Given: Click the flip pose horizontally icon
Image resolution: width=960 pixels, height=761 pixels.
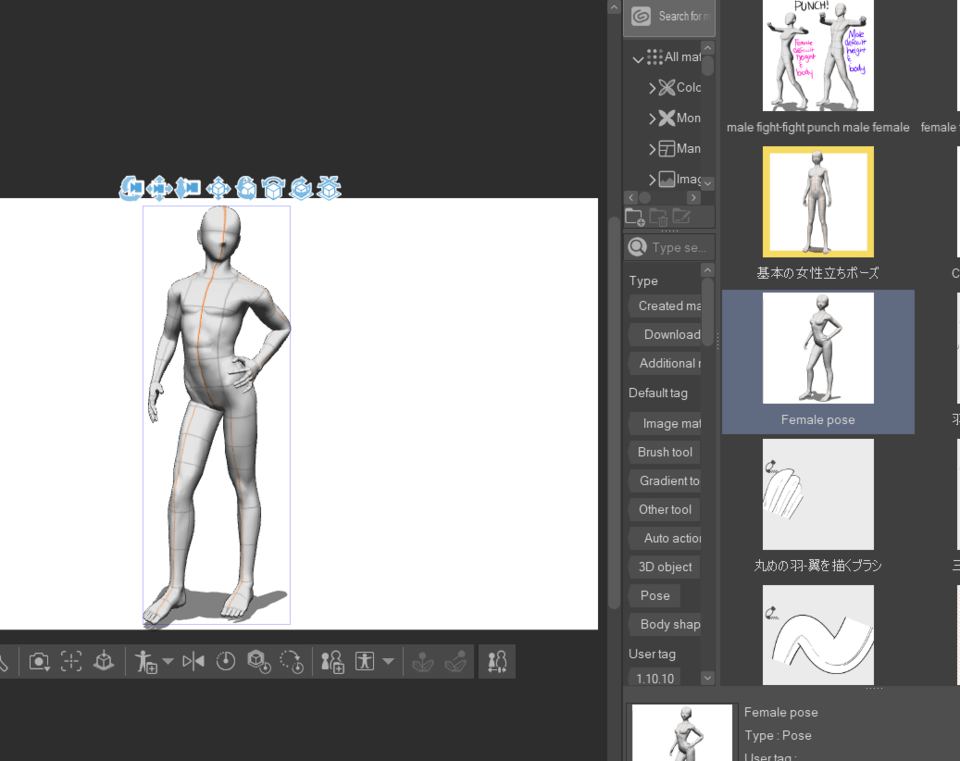Looking at the screenshot, I should tap(193, 661).
